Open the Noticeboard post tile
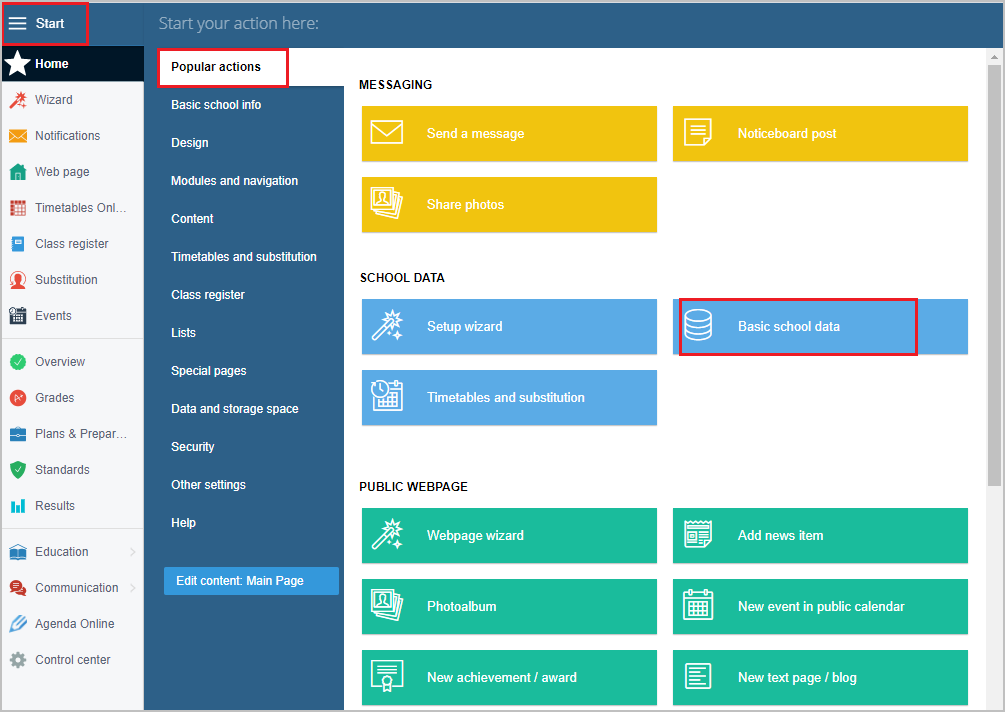This screenshot has width=1005, height=712. (820, 133)
